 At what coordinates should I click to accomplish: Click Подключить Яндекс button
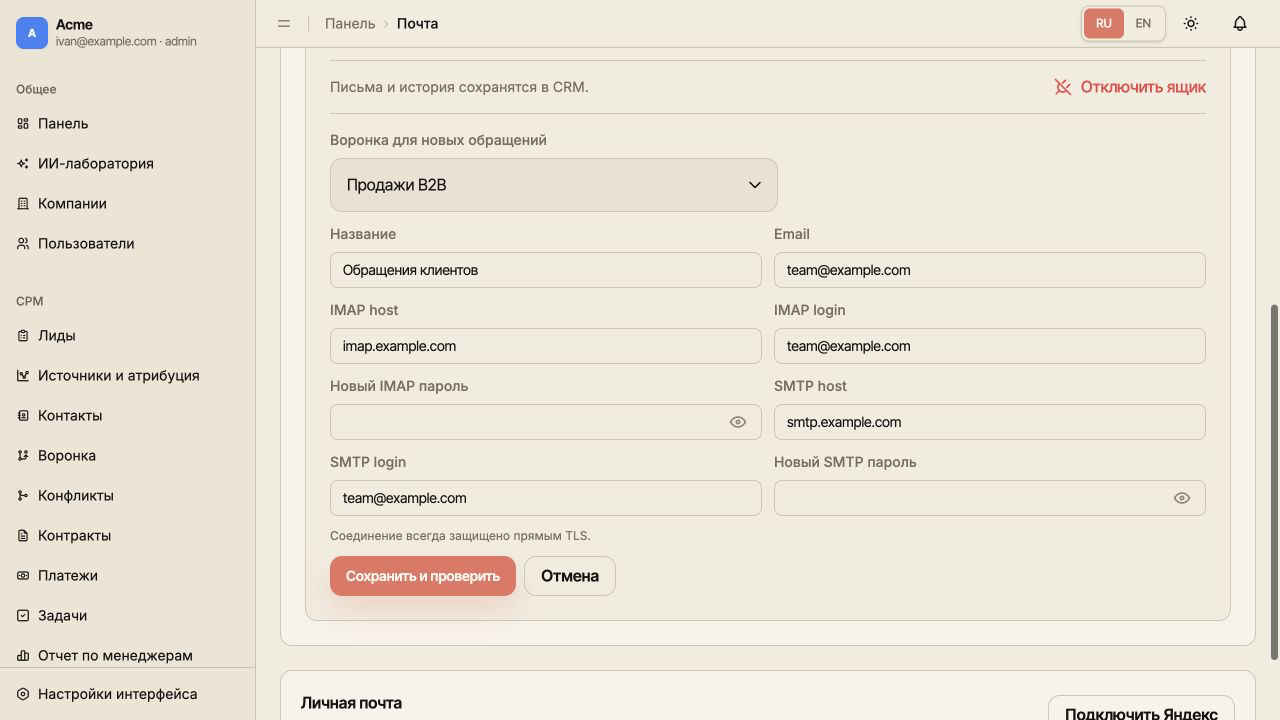point(1141,708)
